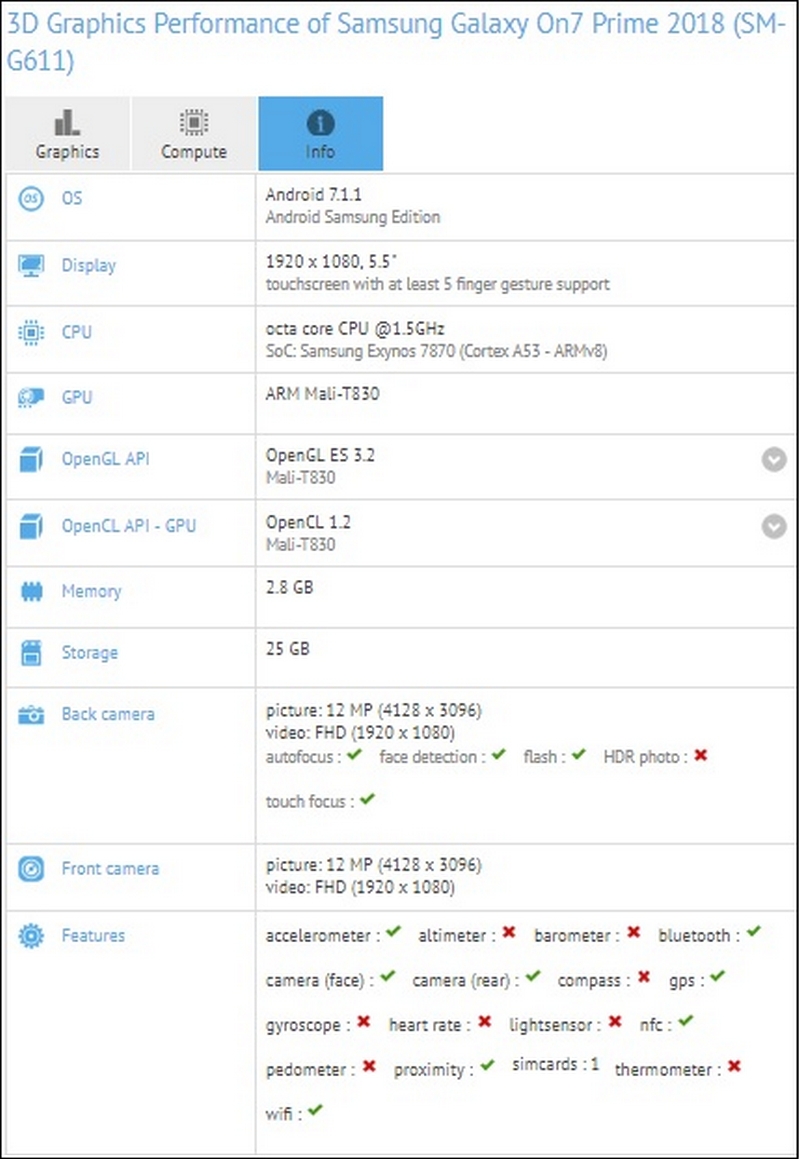The image size is (800, 1159).
Task: Click the compass red cross
Action: click(644, 977)
